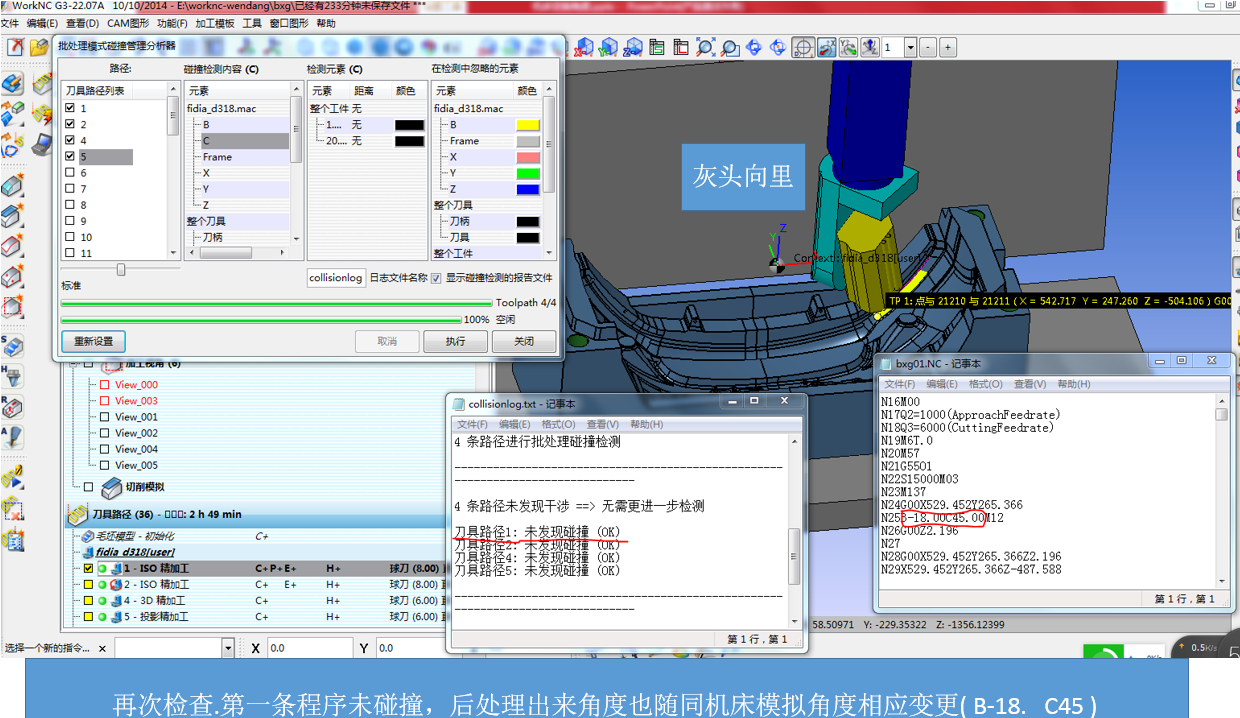Uncheck tool path 2 in path list
This screenshot has height=718, width=1240.
point(70,124)
